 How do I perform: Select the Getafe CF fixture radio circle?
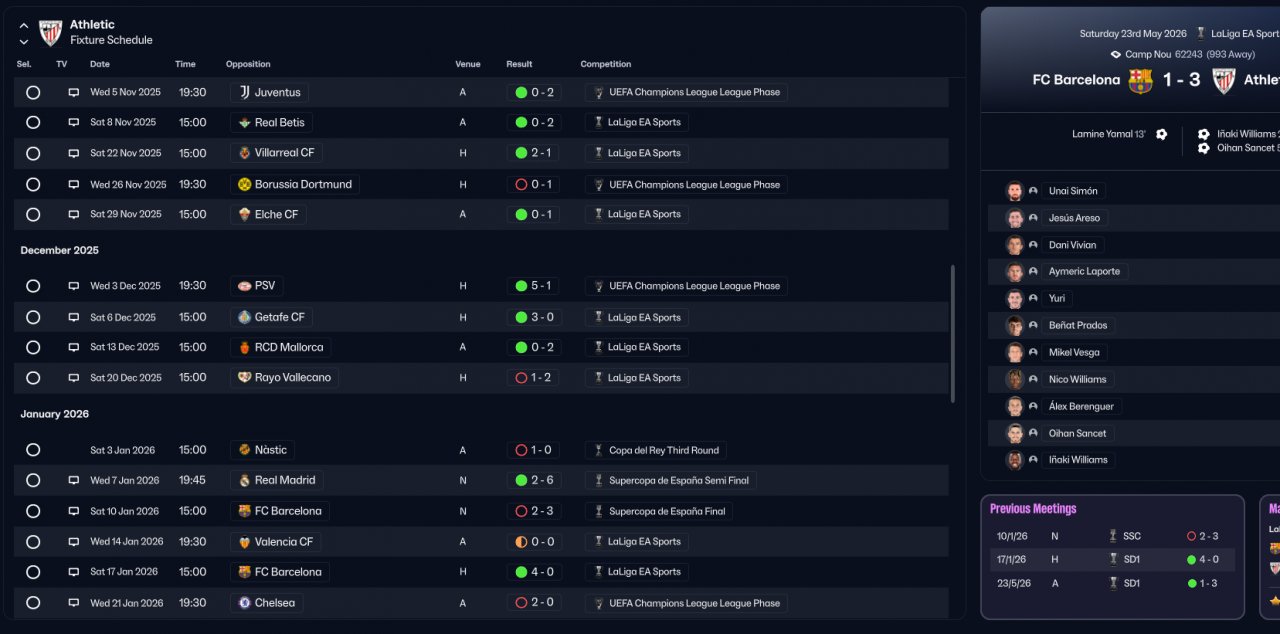click(x=33, y=317)
